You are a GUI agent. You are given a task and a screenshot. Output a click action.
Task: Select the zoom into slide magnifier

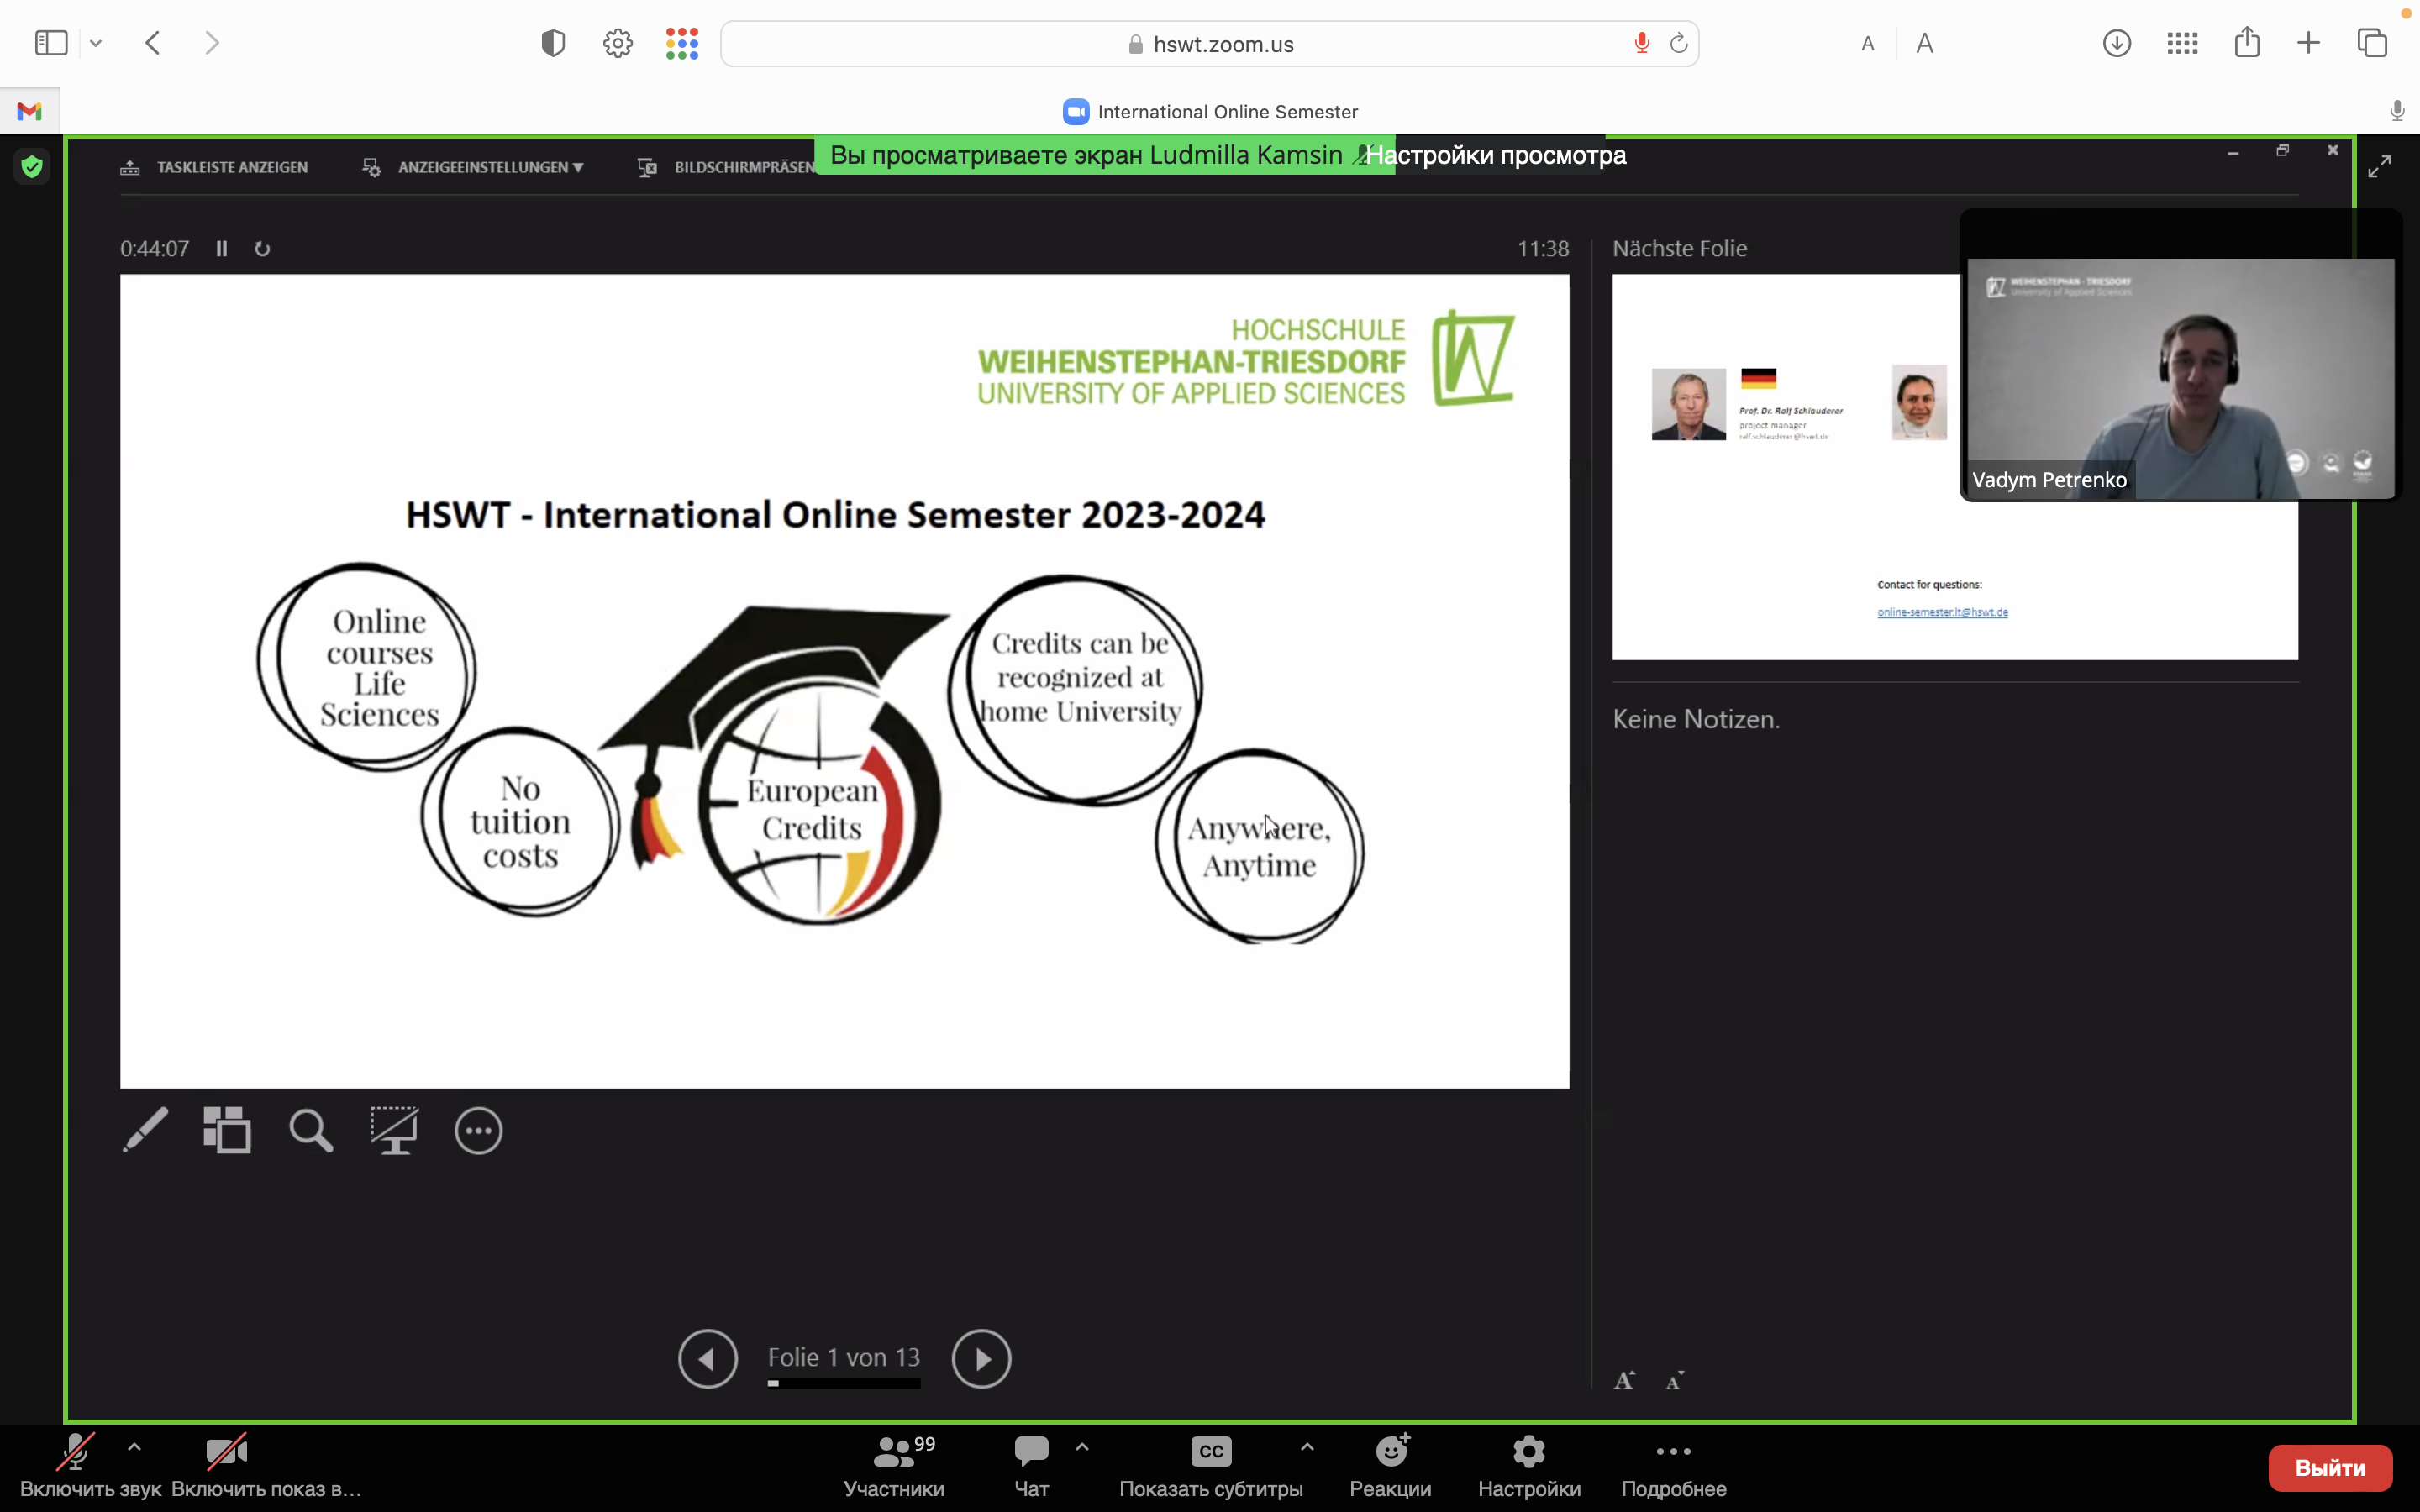click(311, 1130)
